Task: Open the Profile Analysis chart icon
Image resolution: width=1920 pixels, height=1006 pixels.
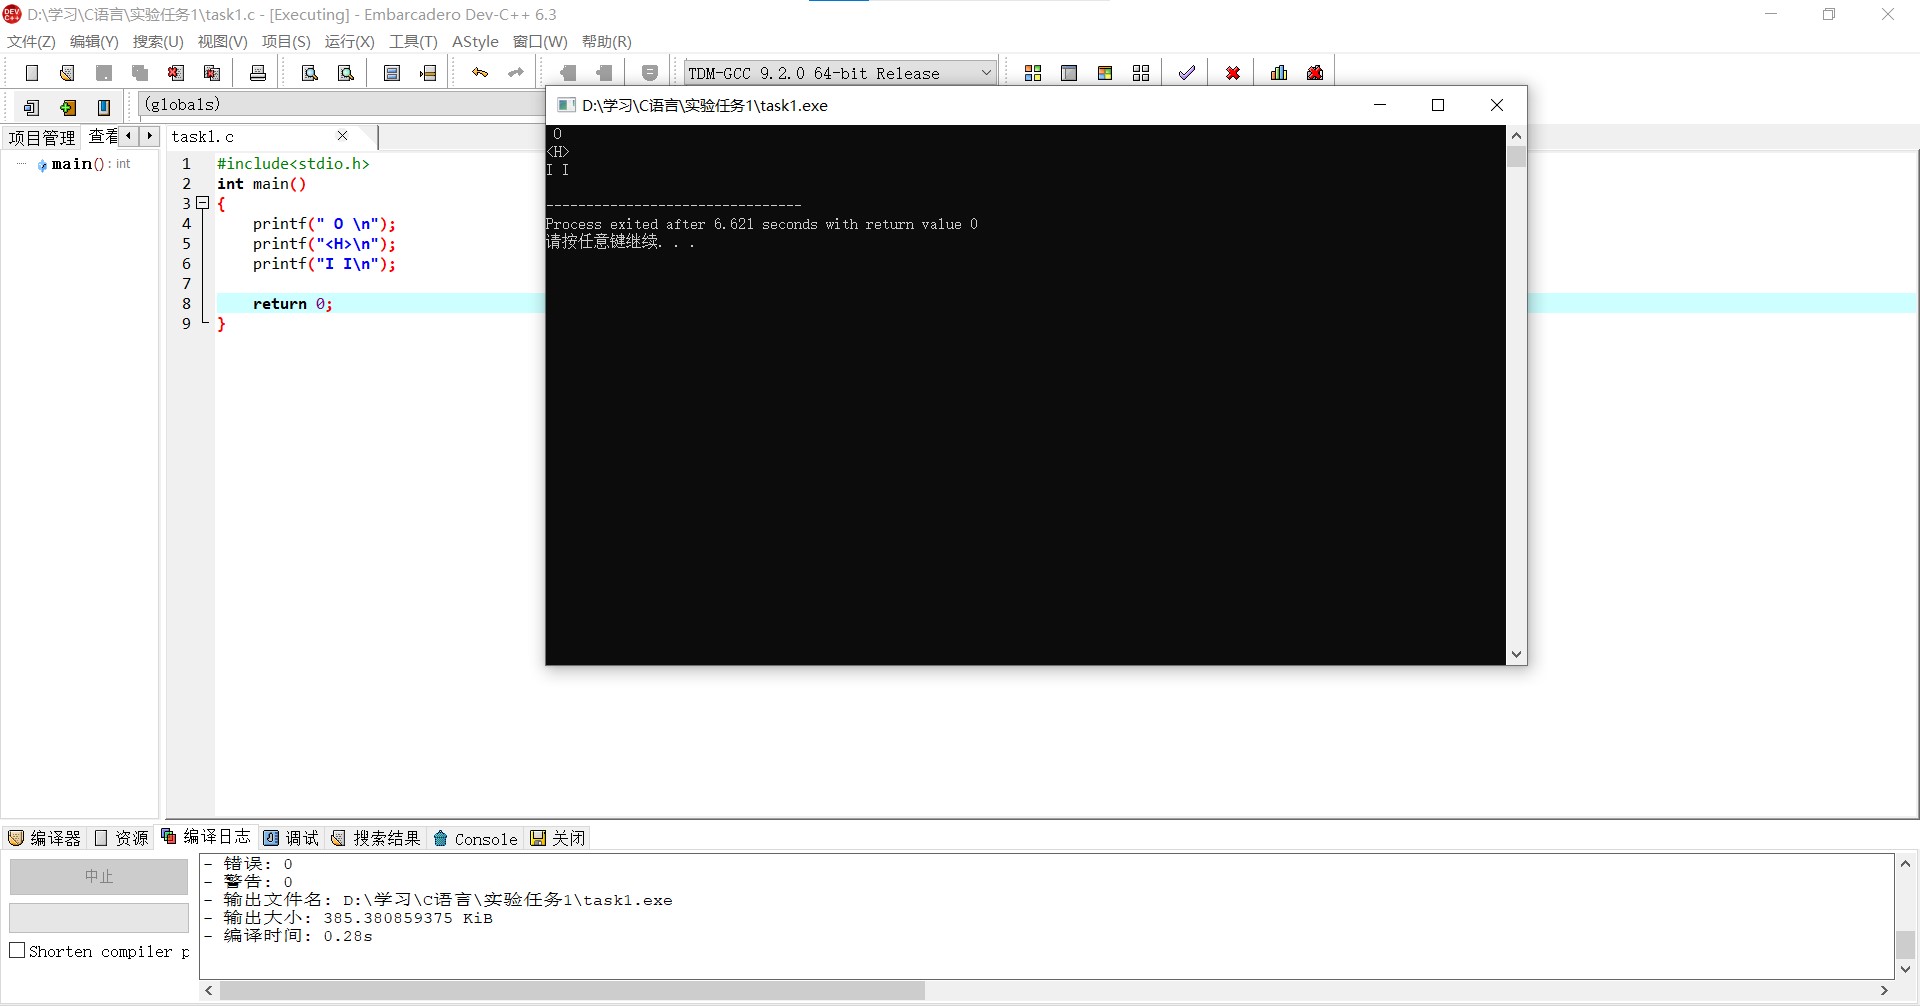Action: [x=1279, y=73]
